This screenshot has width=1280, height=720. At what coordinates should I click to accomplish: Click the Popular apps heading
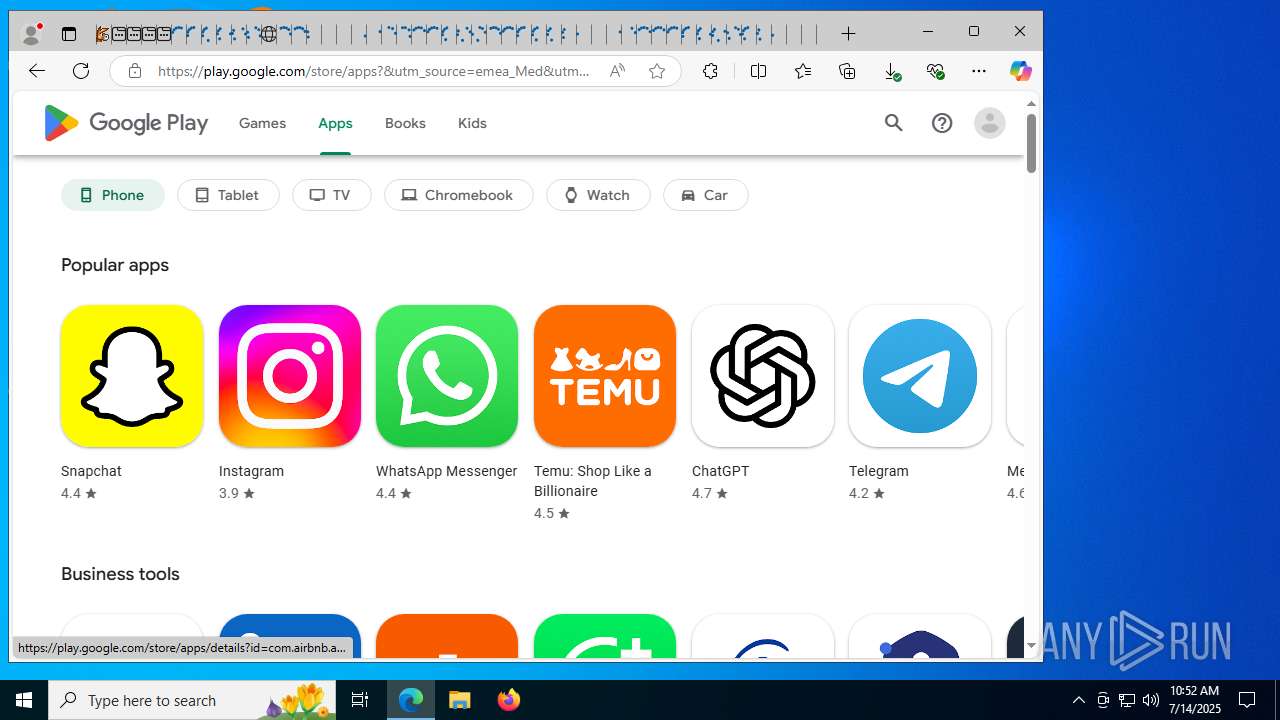pyautogui.click(x=115, y=265)
